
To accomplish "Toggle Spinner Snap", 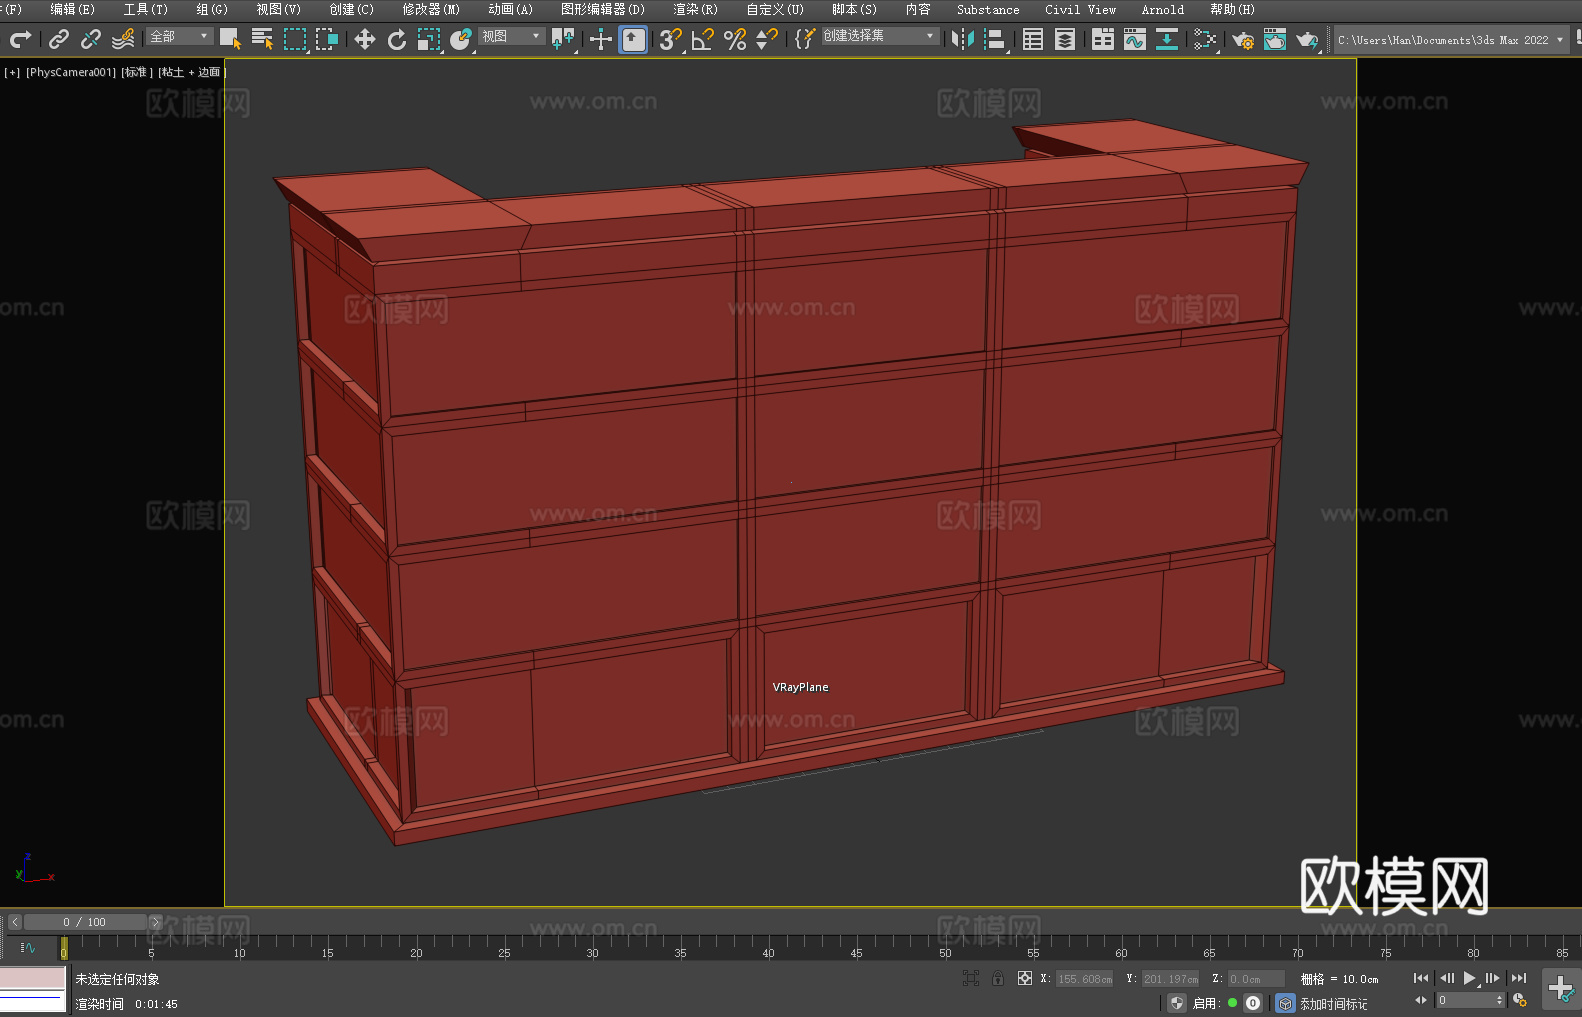I will pyautogui.click(x=767, y=39).
